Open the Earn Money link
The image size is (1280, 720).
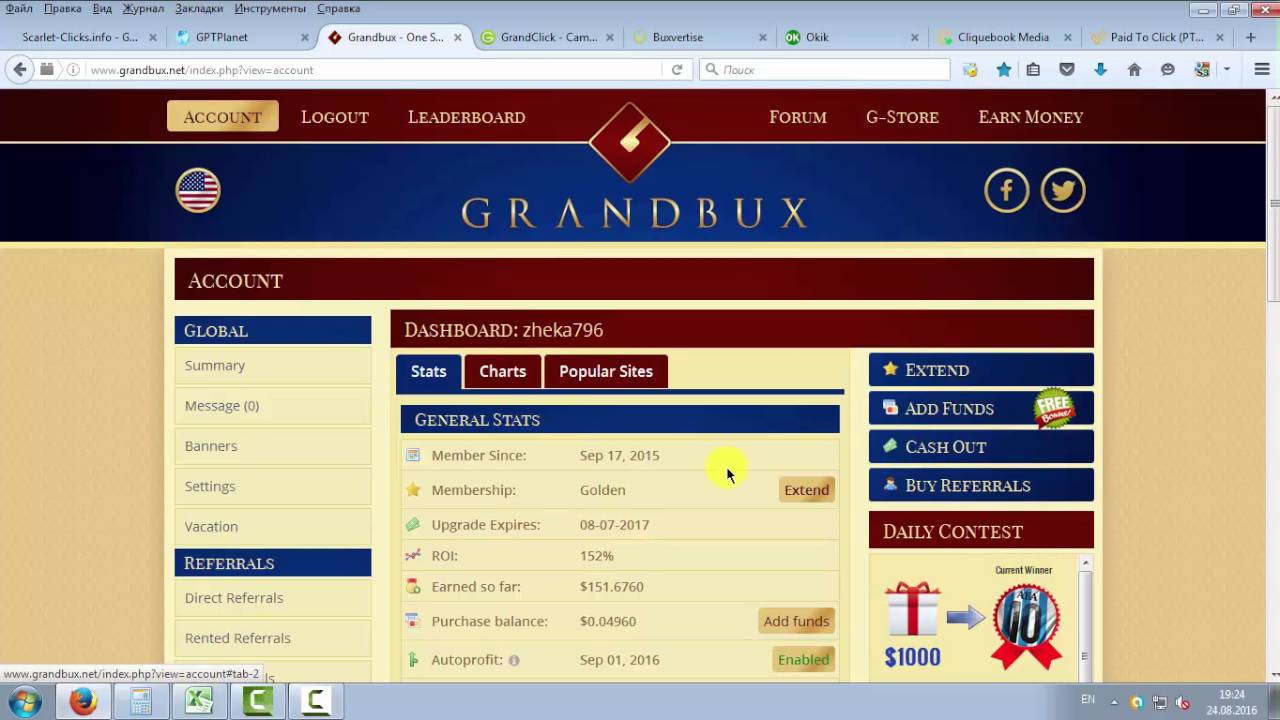(1030, 117)
